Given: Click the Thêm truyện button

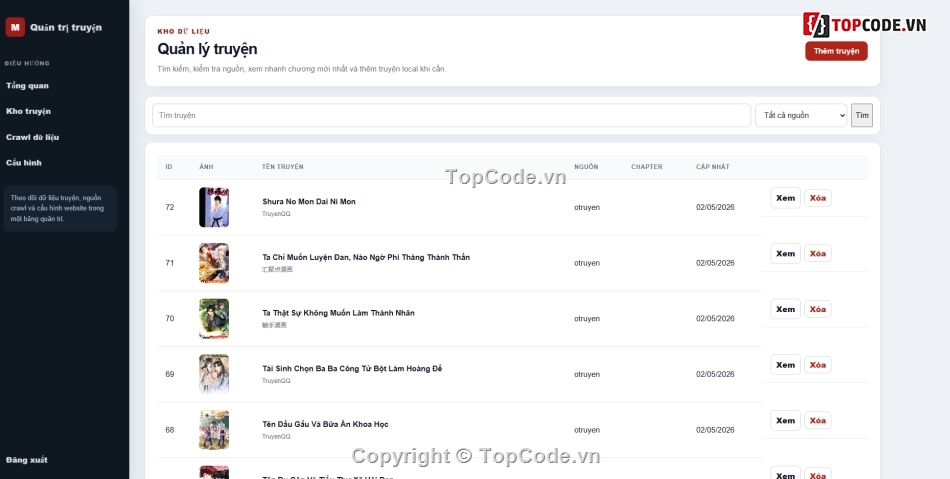Looking at the screenshot, I should (x=836, y=51).
